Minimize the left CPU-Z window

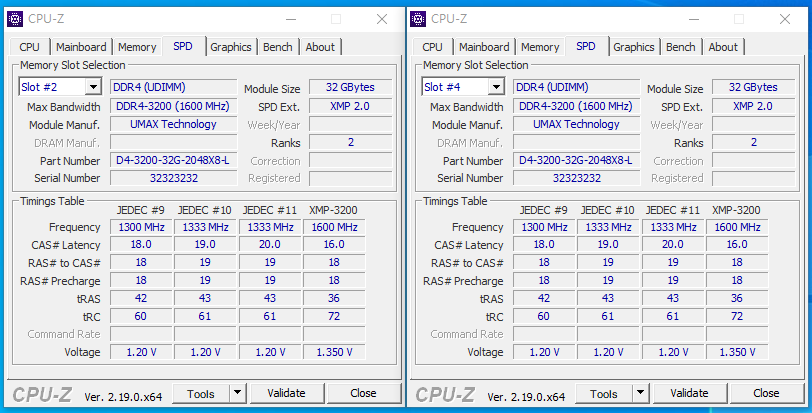pos(289,19)
